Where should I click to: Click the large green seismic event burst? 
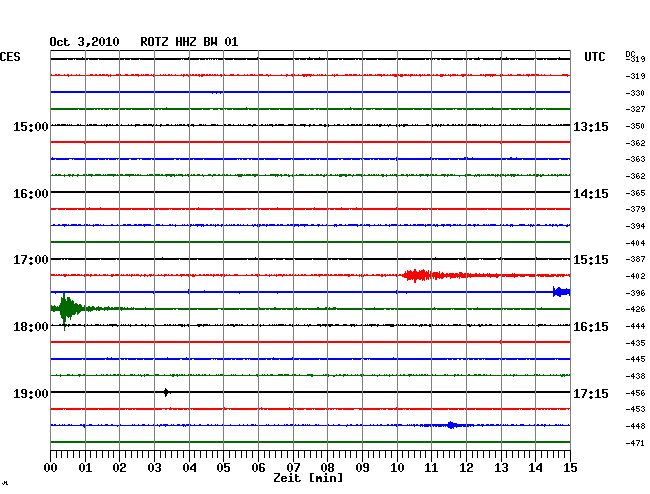(66, 309)
